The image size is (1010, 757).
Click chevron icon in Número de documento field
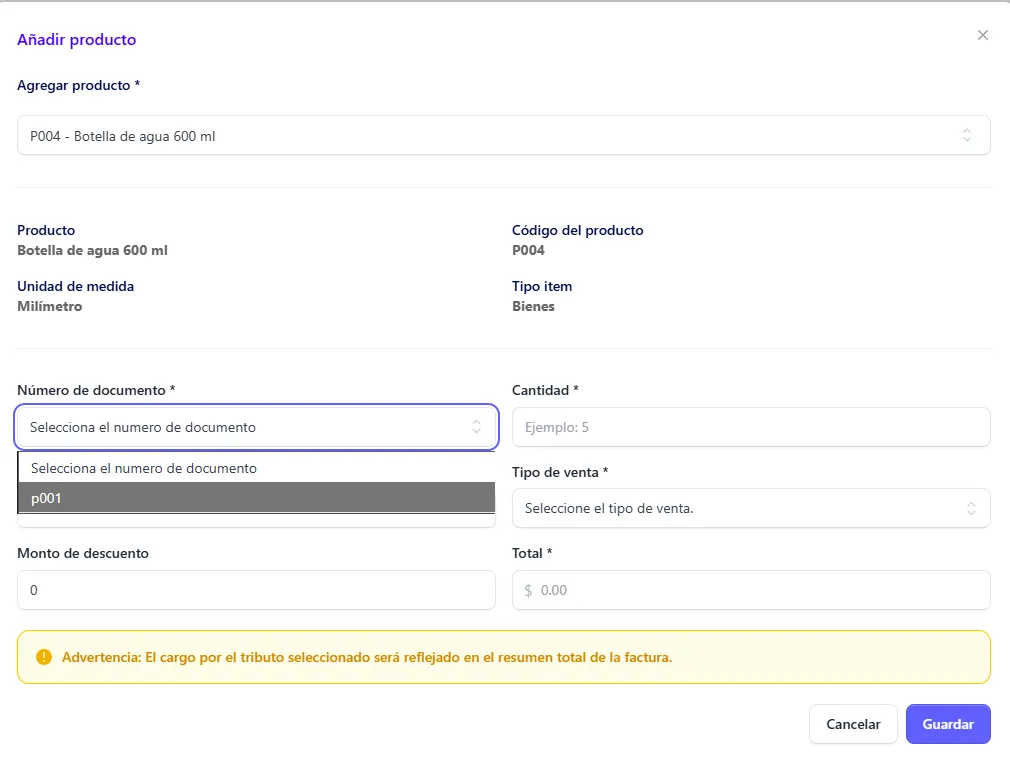coord(477,427)
